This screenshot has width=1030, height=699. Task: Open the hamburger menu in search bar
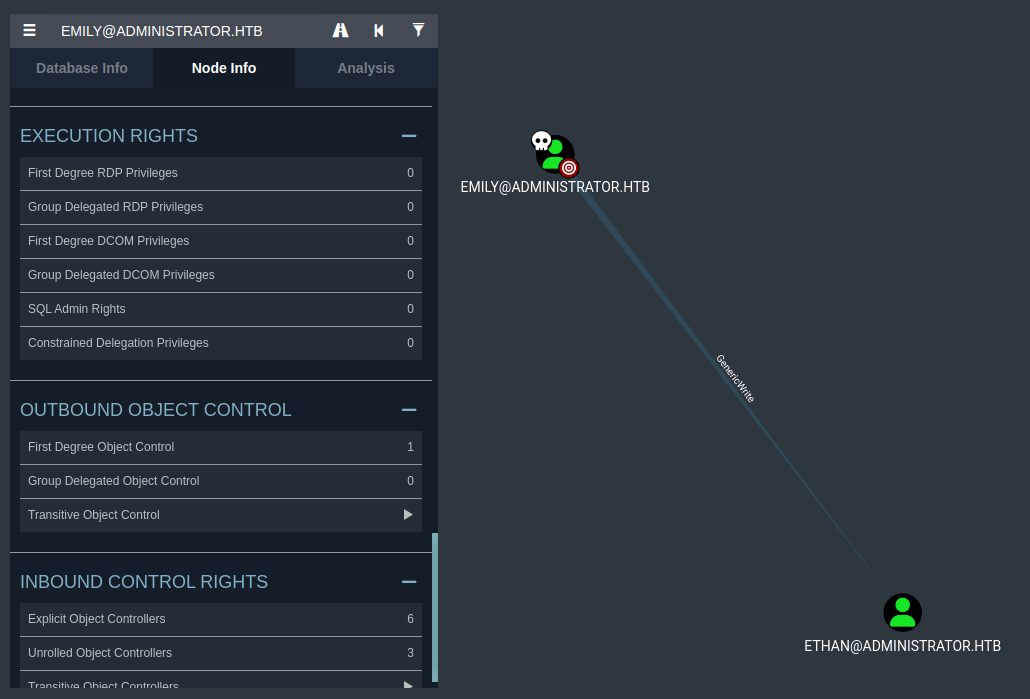[x=29, y=30]
